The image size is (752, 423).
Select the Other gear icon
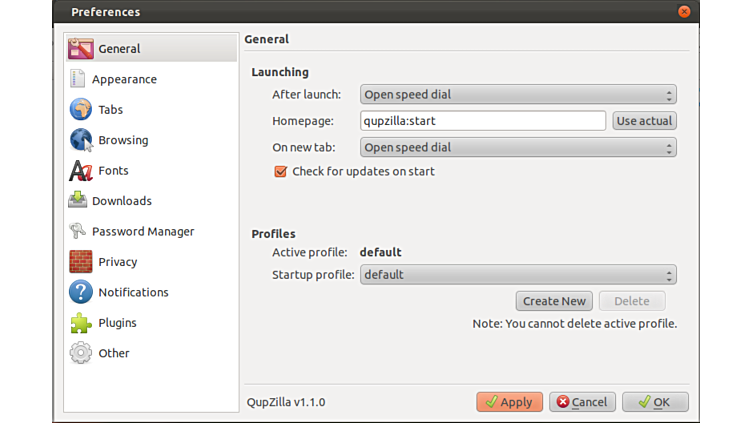point(81,353)
